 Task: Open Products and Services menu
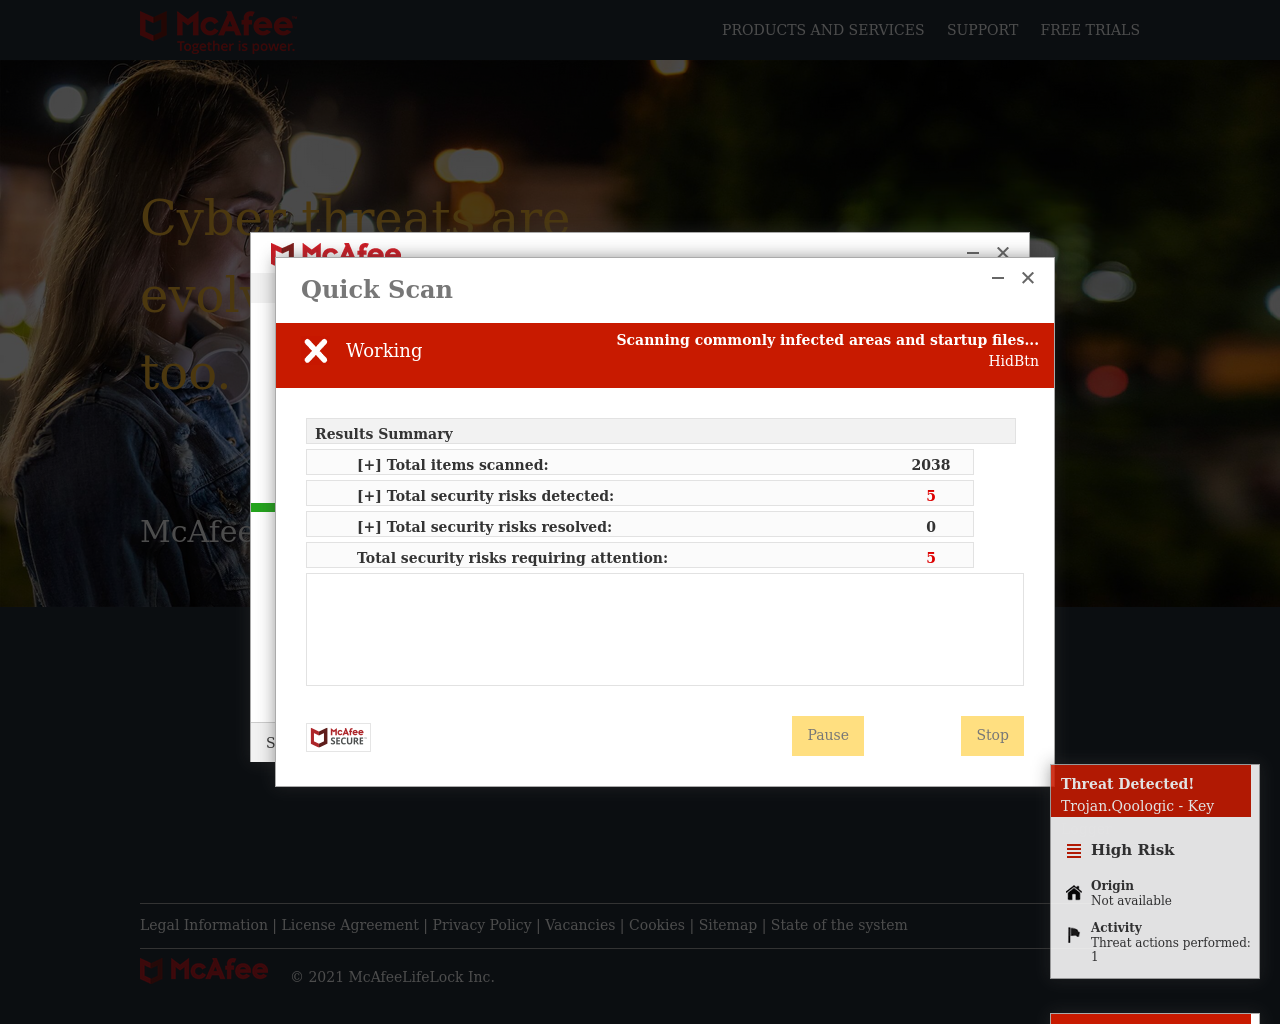(x=823, y=30)
